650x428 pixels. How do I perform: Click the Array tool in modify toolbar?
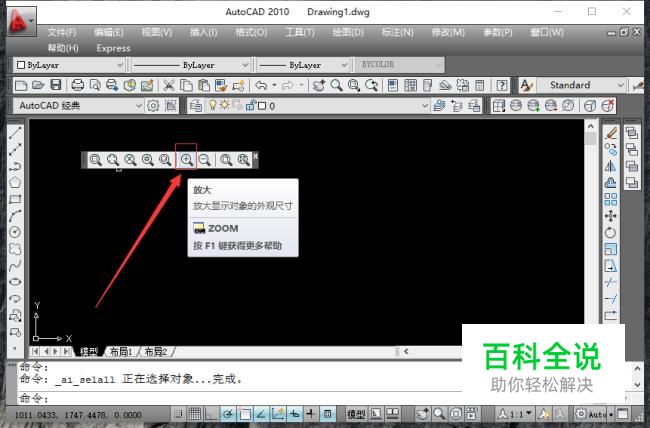coord(611,199)
